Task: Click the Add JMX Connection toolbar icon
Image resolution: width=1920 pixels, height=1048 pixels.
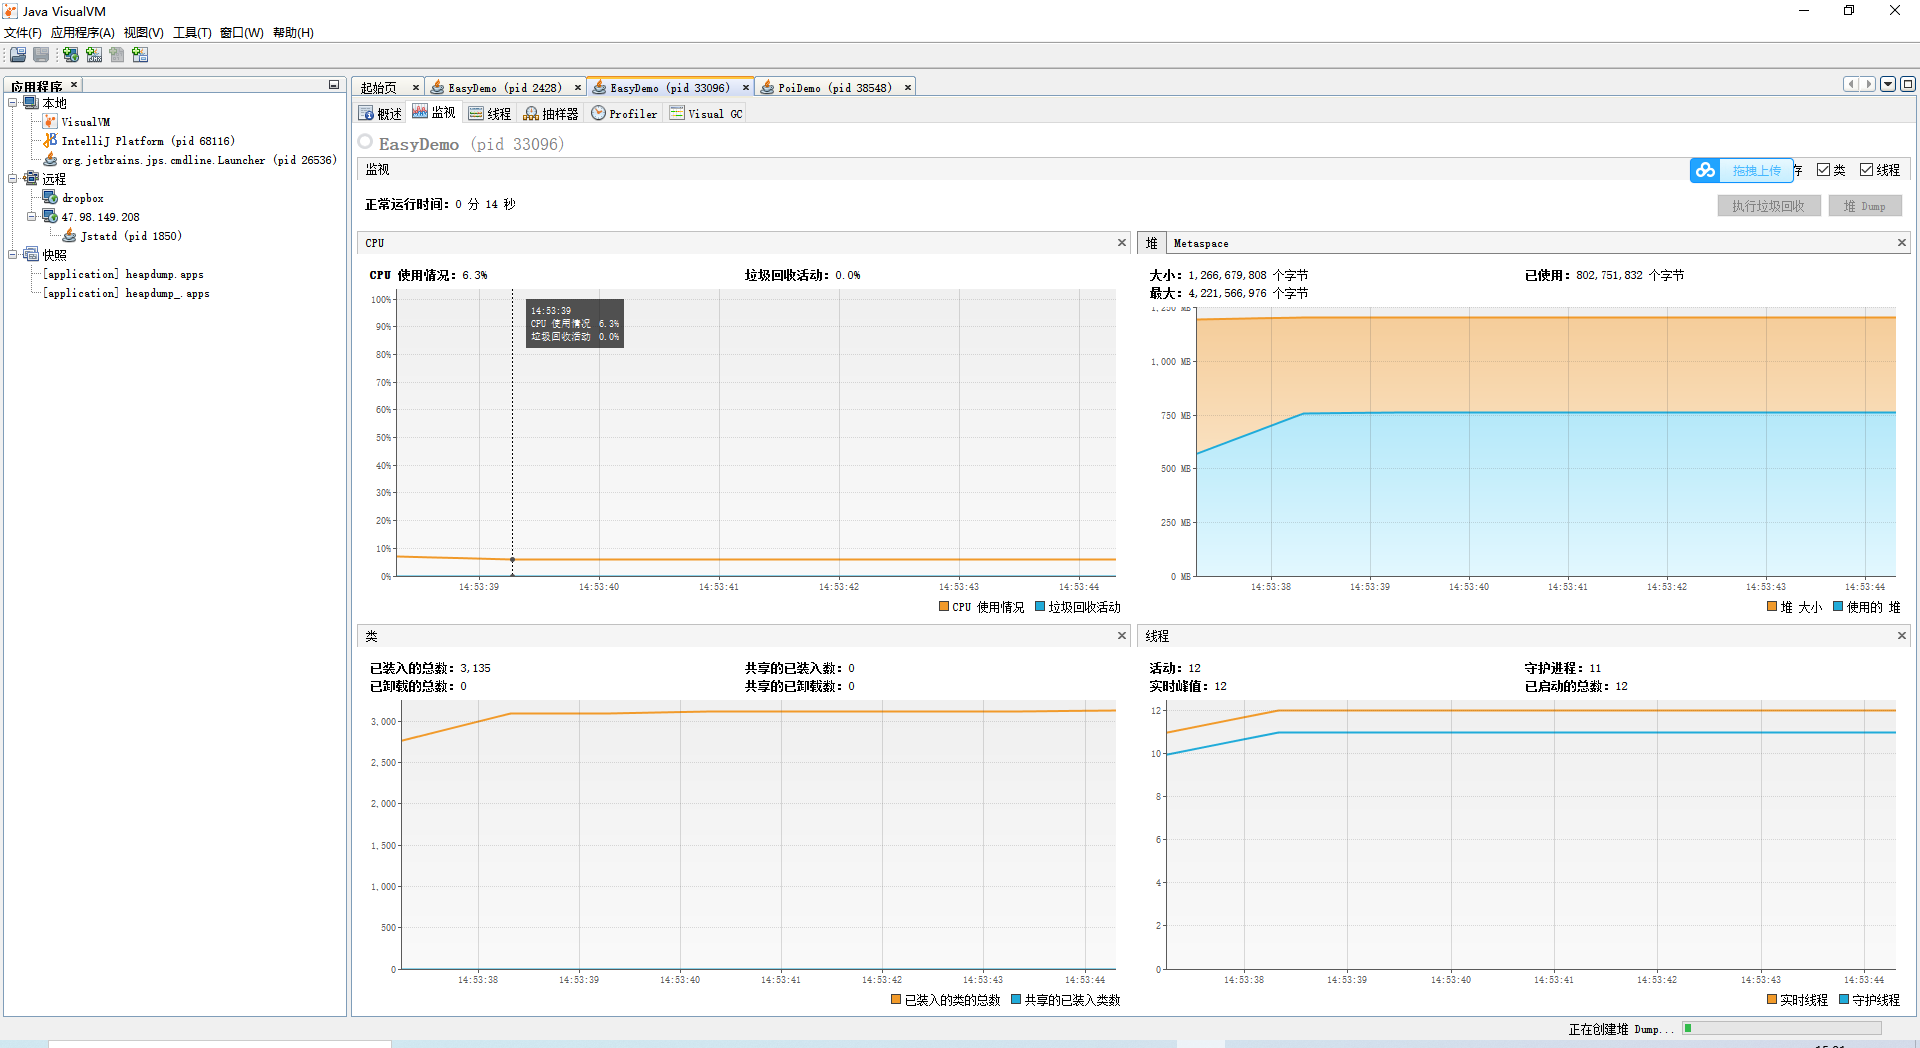Action: click(94, 55)
